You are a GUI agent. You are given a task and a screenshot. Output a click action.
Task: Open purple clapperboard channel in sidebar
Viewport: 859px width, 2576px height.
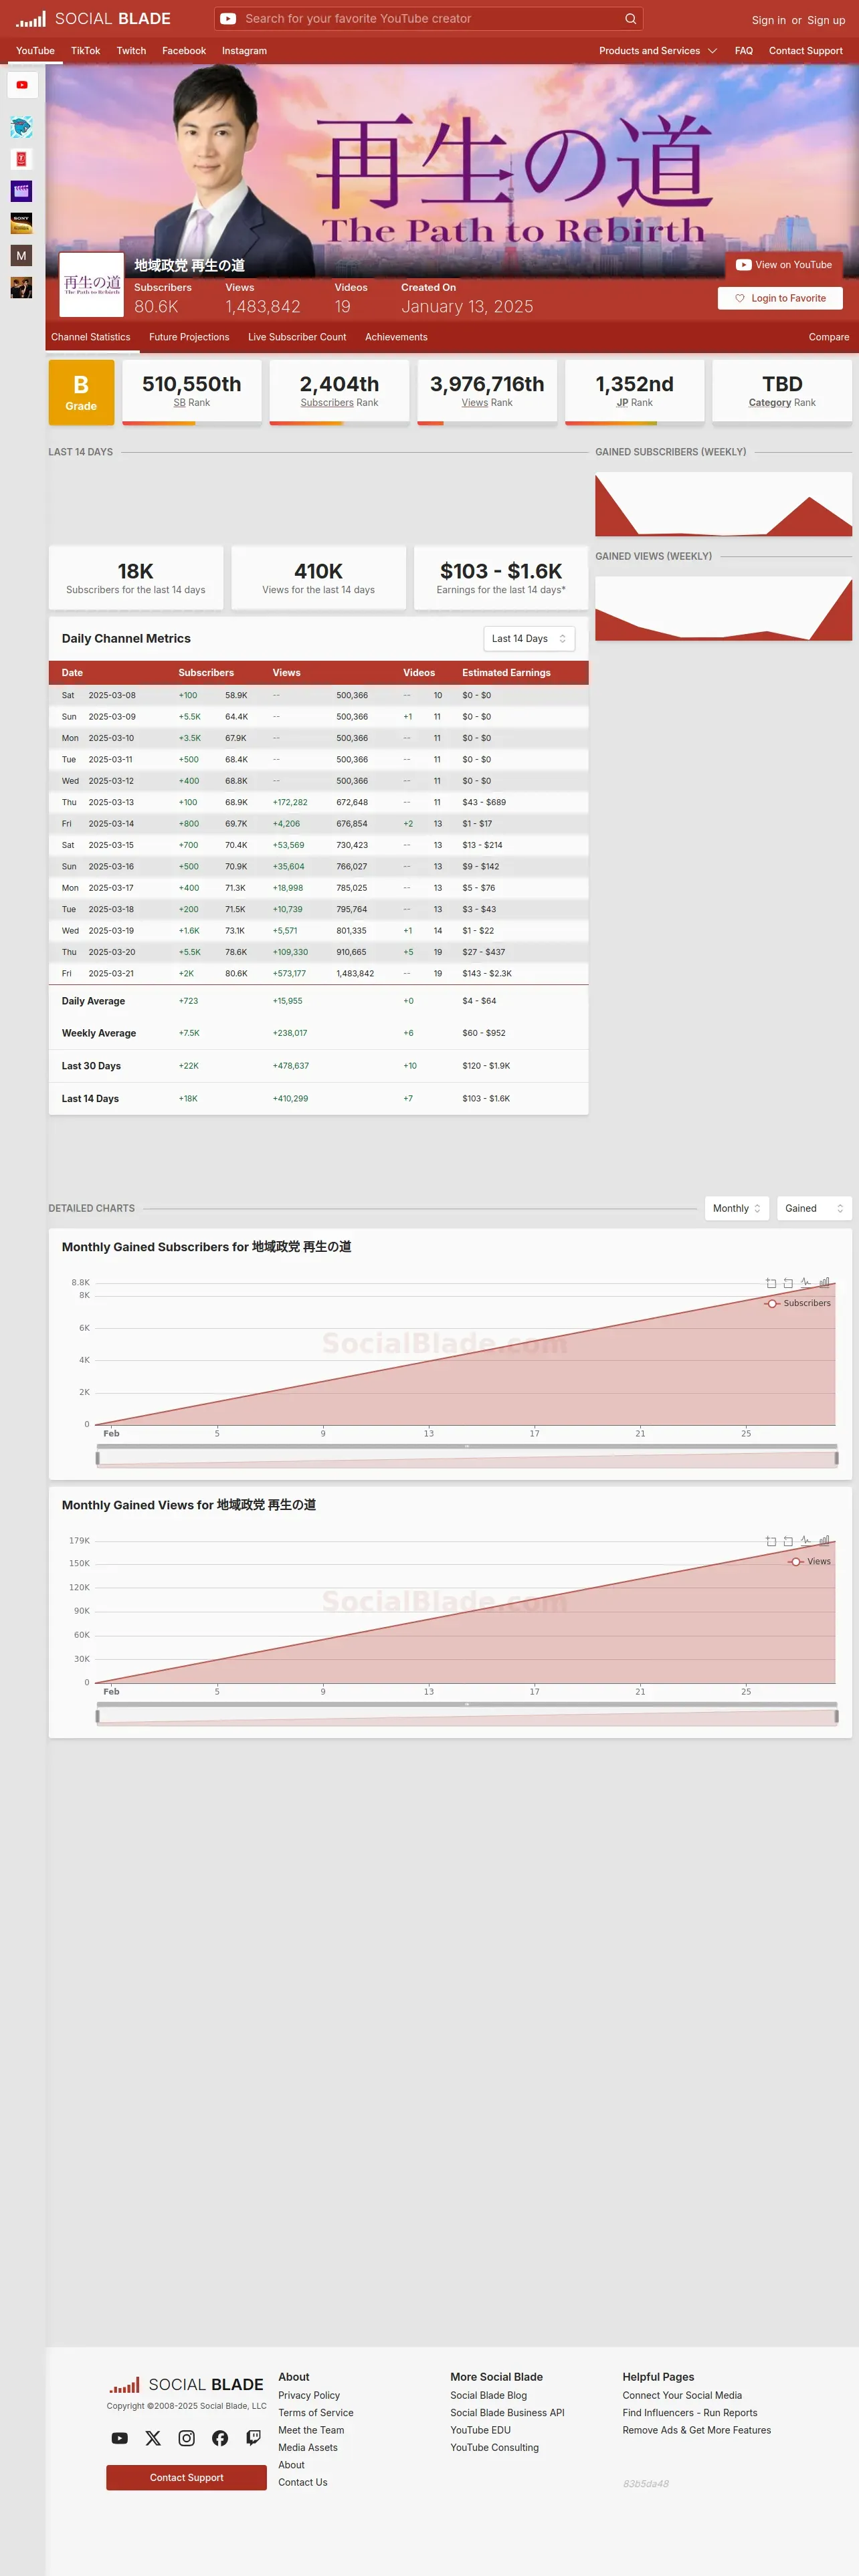pos(21,191)
